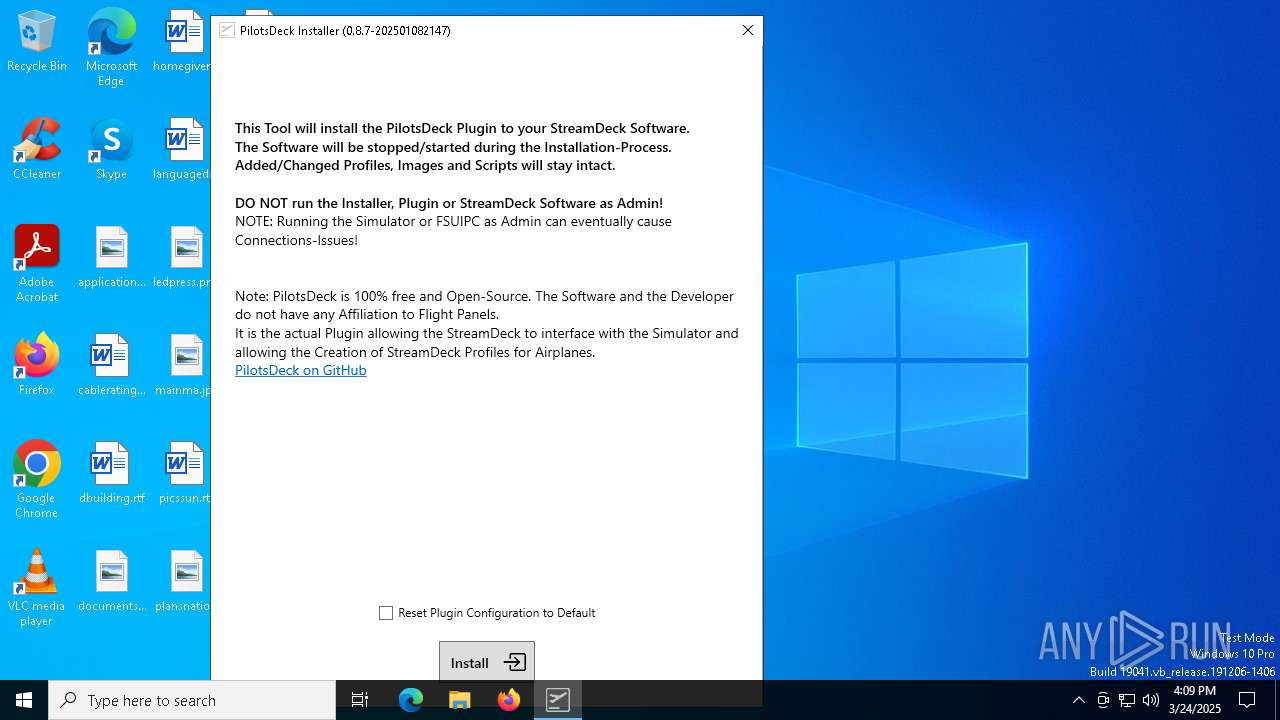The width and height of the screenshot is (1280, 720).
Task: Open network status tray icon
Action: point(1127,700)
